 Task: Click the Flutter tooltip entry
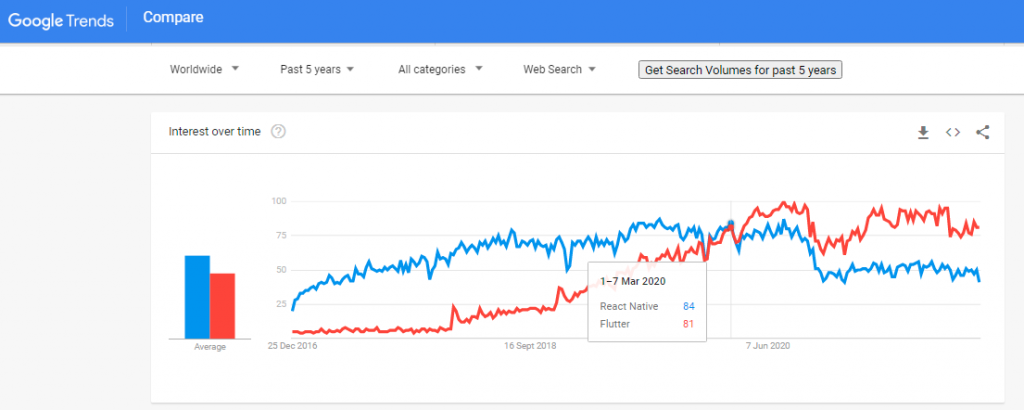click(647, 324)
